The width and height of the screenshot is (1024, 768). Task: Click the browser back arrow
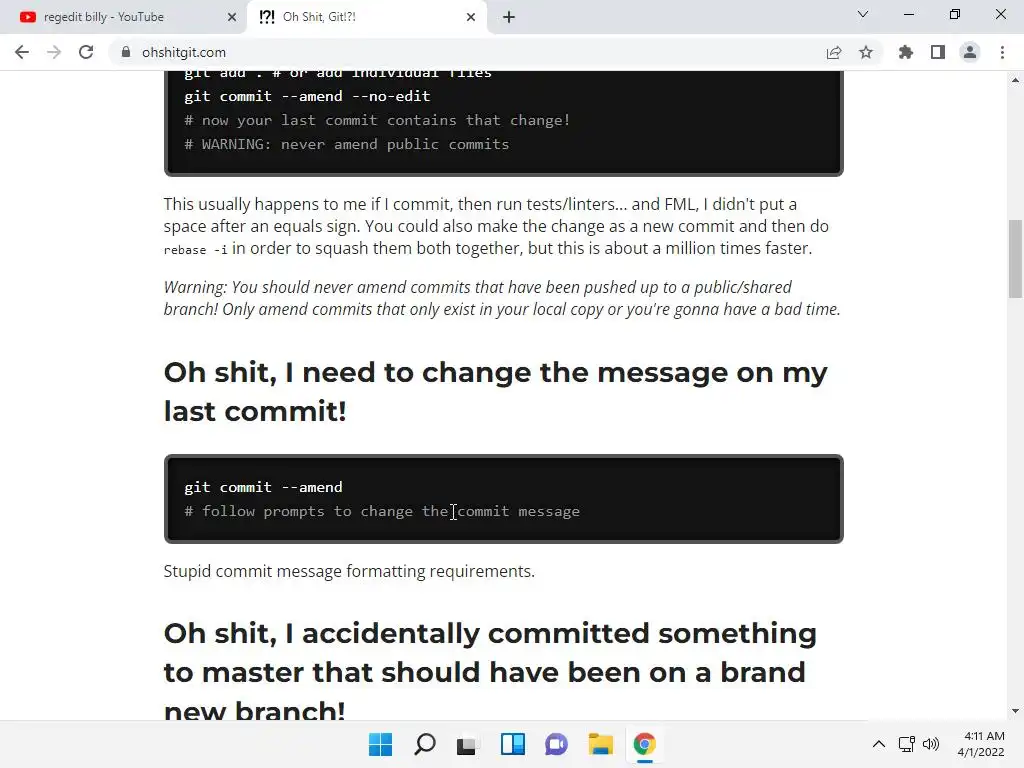pyautogui.click(x=22, y=52)
